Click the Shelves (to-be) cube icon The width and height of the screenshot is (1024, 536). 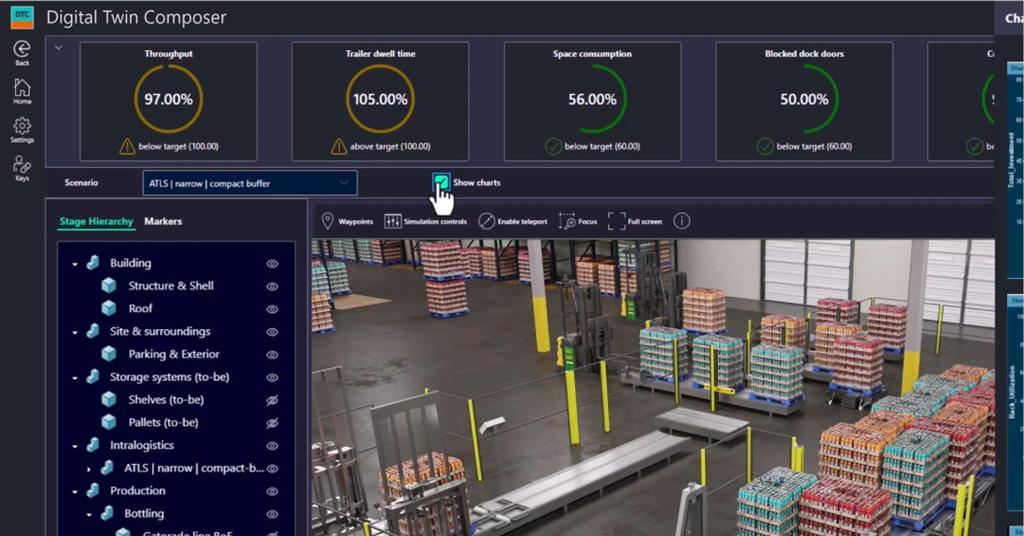click(x=109, y=400)
